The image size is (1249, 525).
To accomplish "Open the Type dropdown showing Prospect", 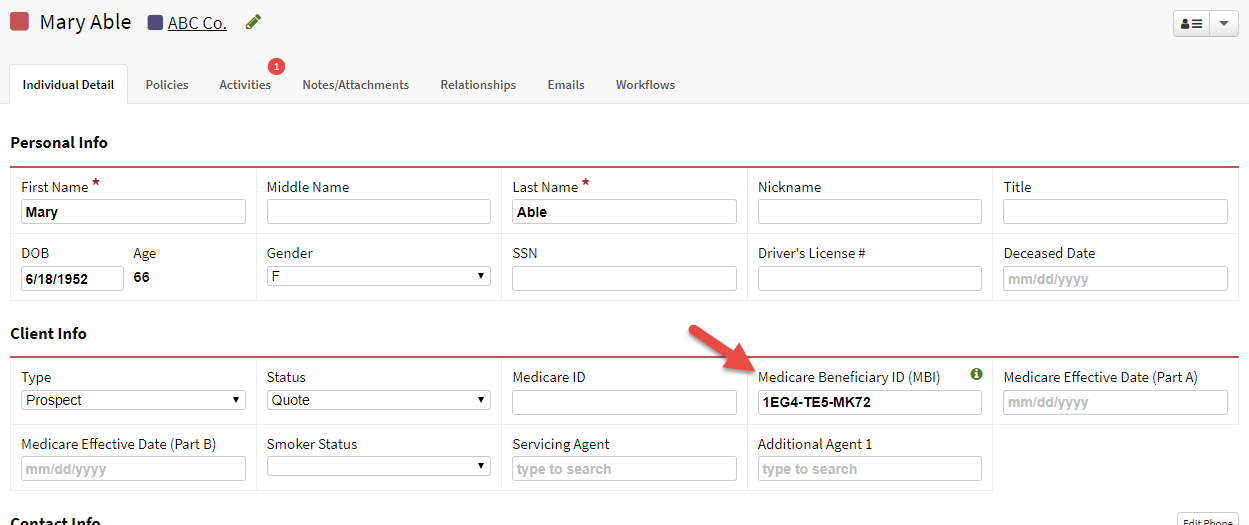I will [133, 400].
